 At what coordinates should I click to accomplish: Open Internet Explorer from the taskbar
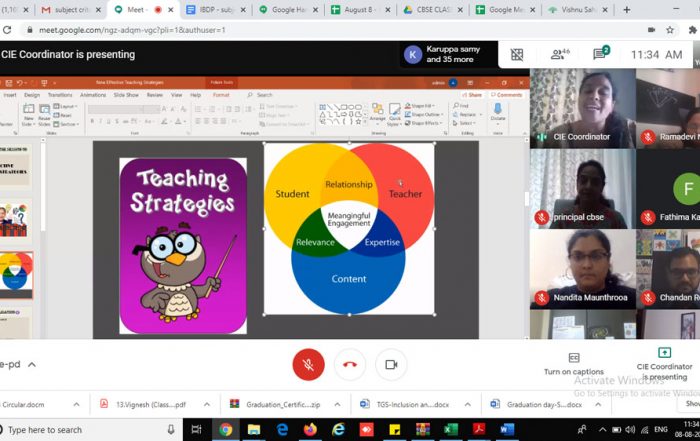pos(338,429)
